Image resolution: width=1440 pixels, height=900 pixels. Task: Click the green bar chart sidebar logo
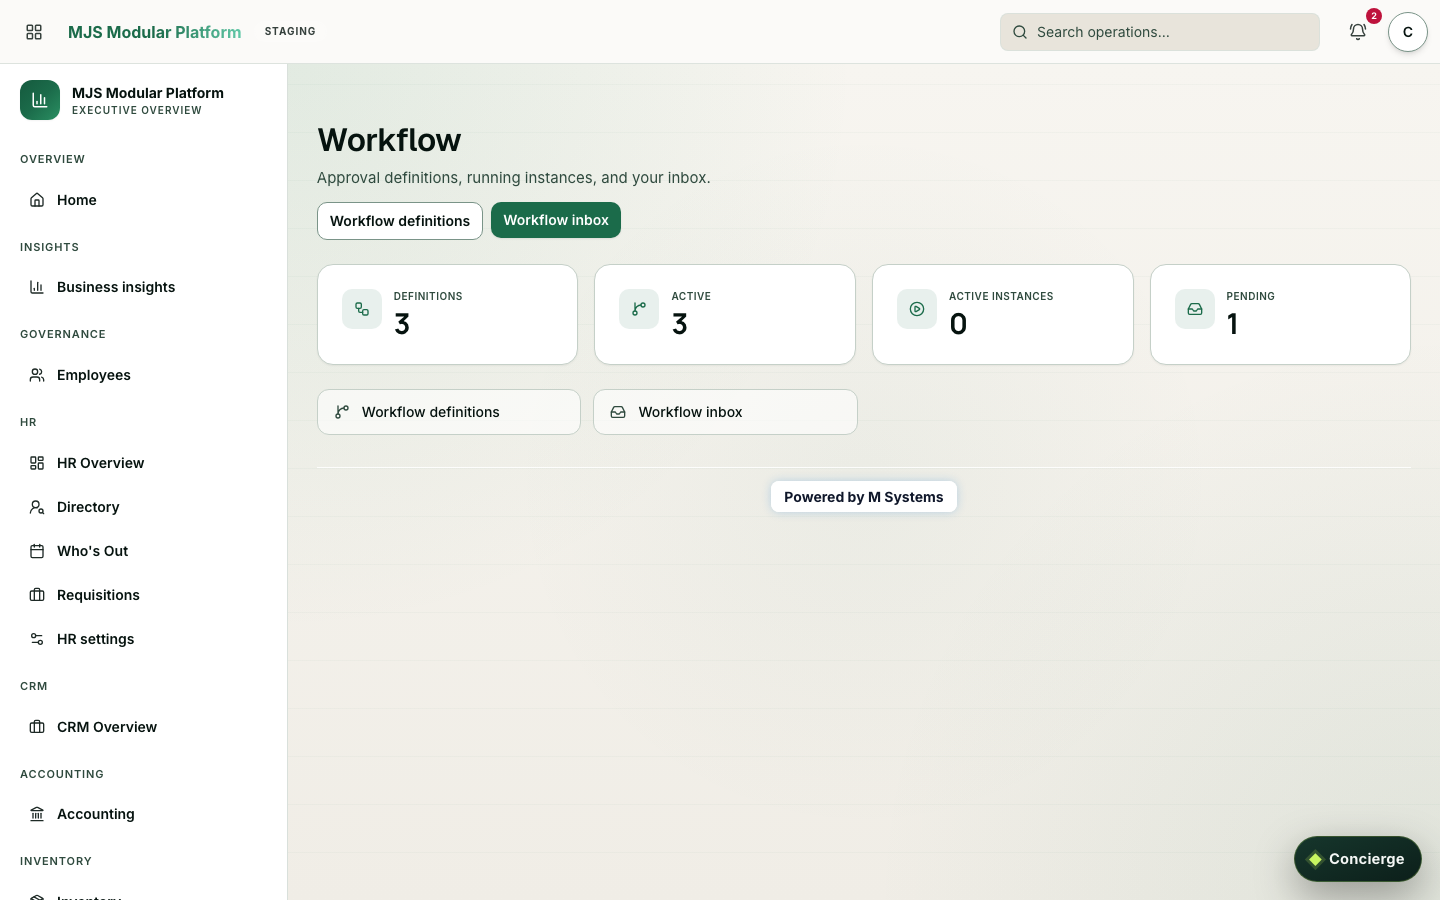click(40, 100)
